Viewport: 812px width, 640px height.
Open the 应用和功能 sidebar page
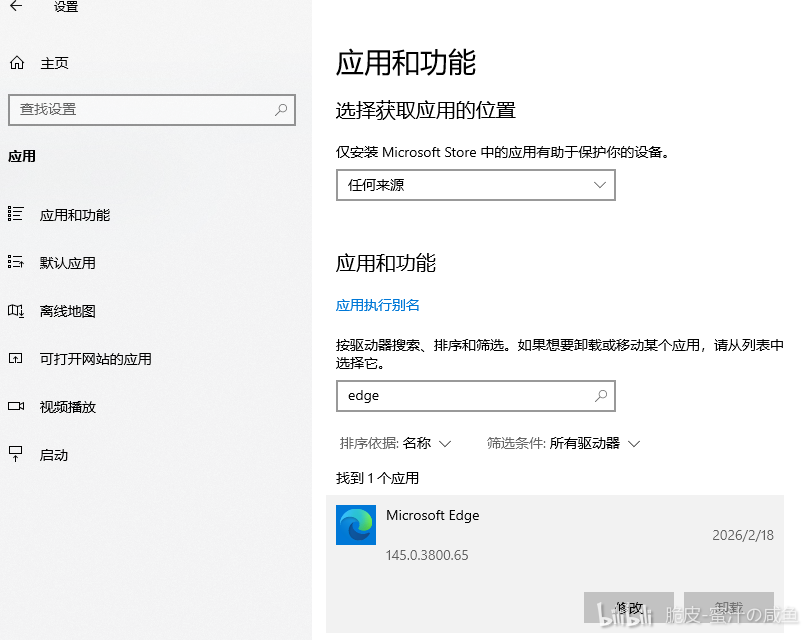(75, 215)
